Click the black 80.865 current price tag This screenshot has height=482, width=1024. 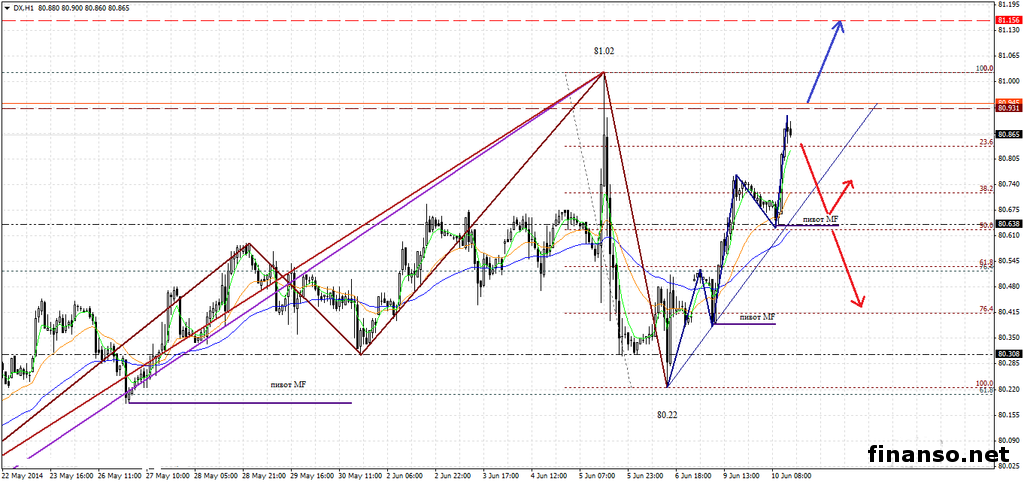tap(1008, 134)
